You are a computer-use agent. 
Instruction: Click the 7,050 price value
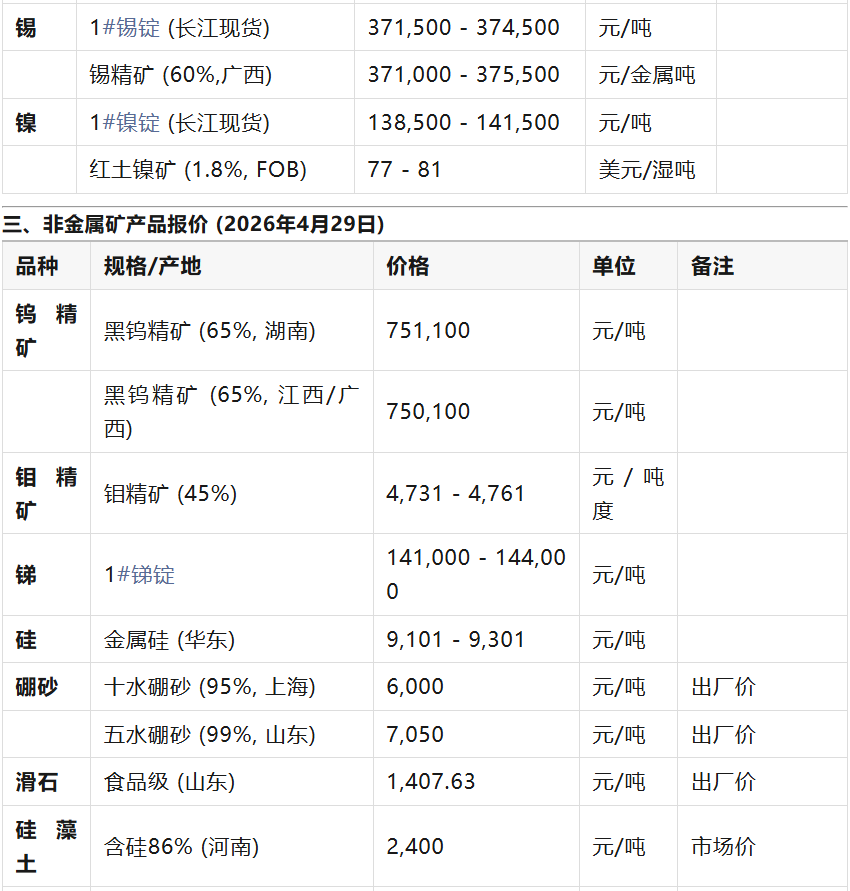(x=415, y=735)
